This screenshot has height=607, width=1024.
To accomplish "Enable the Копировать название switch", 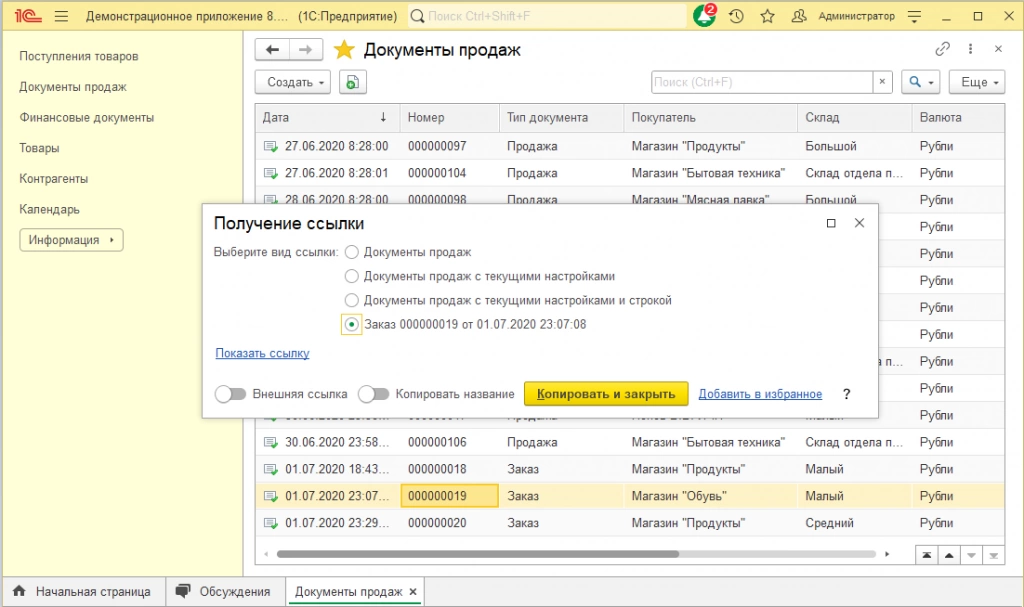I will point(373,394).
